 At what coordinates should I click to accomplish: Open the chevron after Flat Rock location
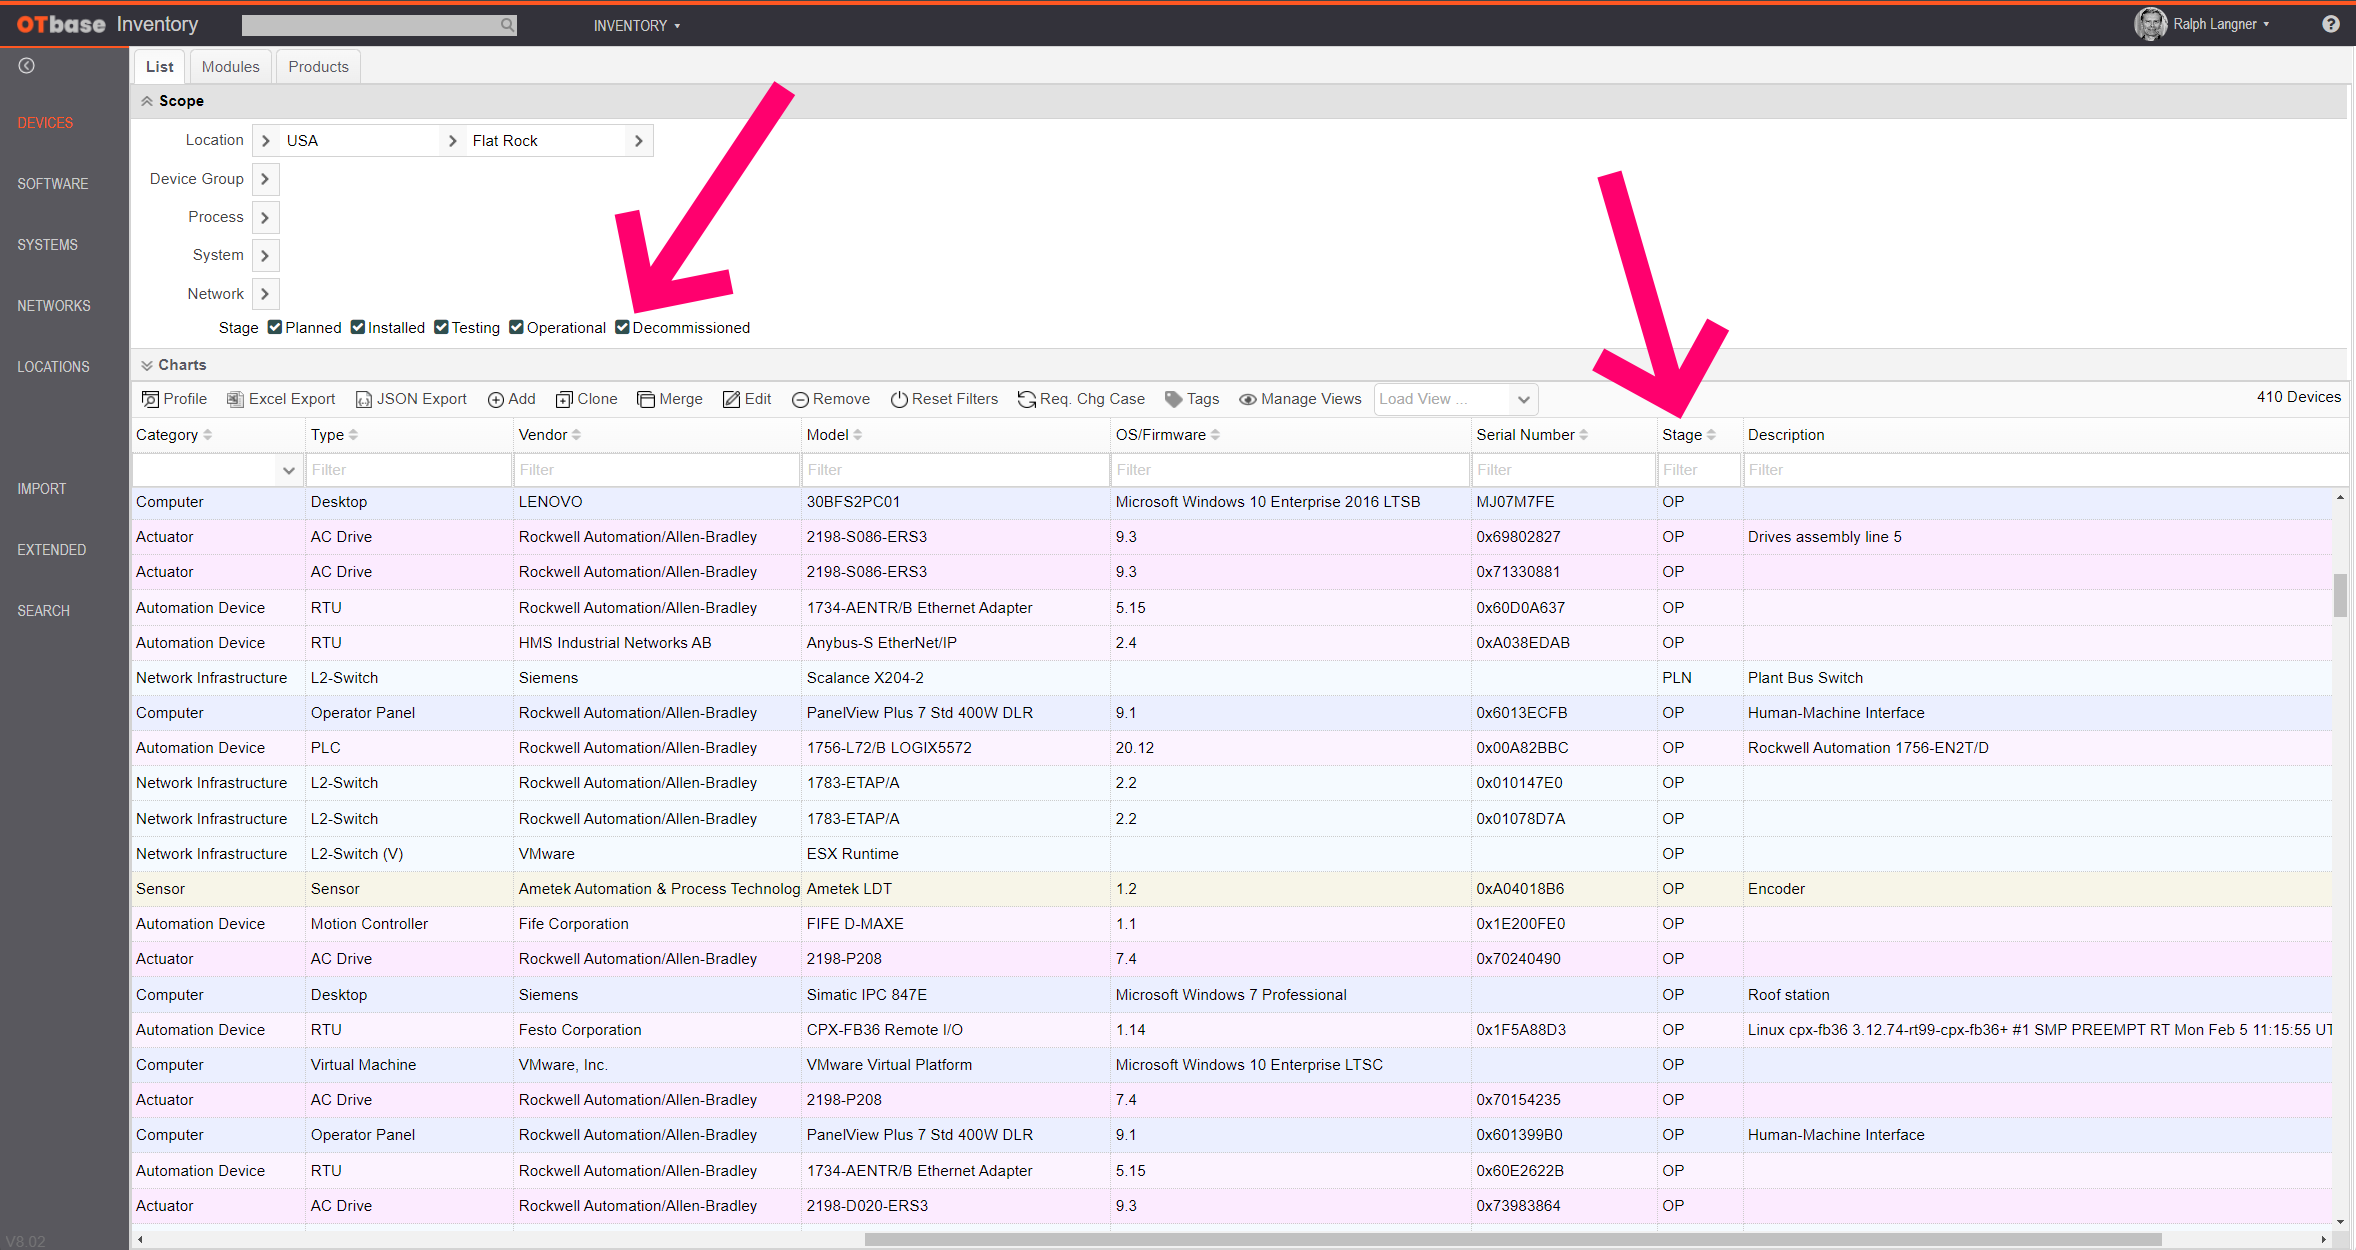point(638,141)
